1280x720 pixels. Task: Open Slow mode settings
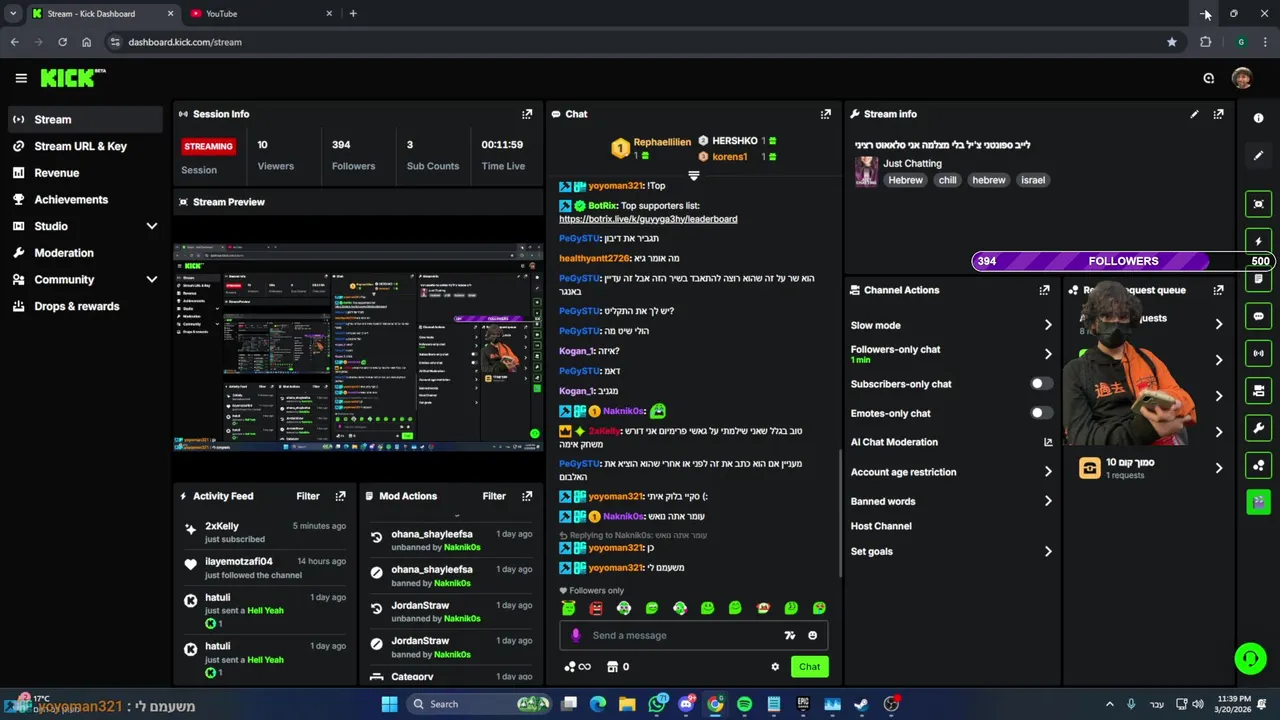[951, 325]
